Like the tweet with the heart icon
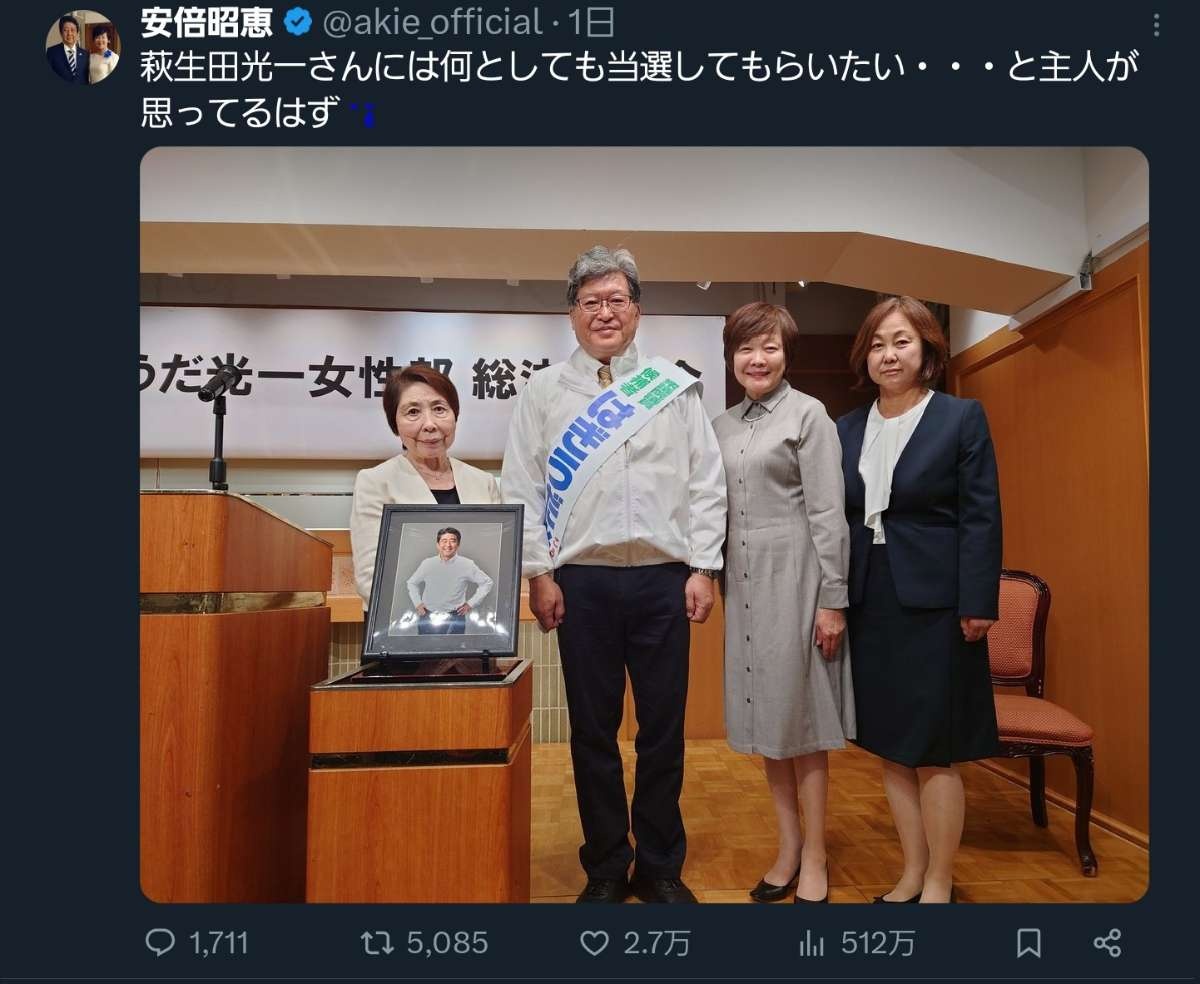1200x984 pixels. pyautogui.click(x=595, y=942)
